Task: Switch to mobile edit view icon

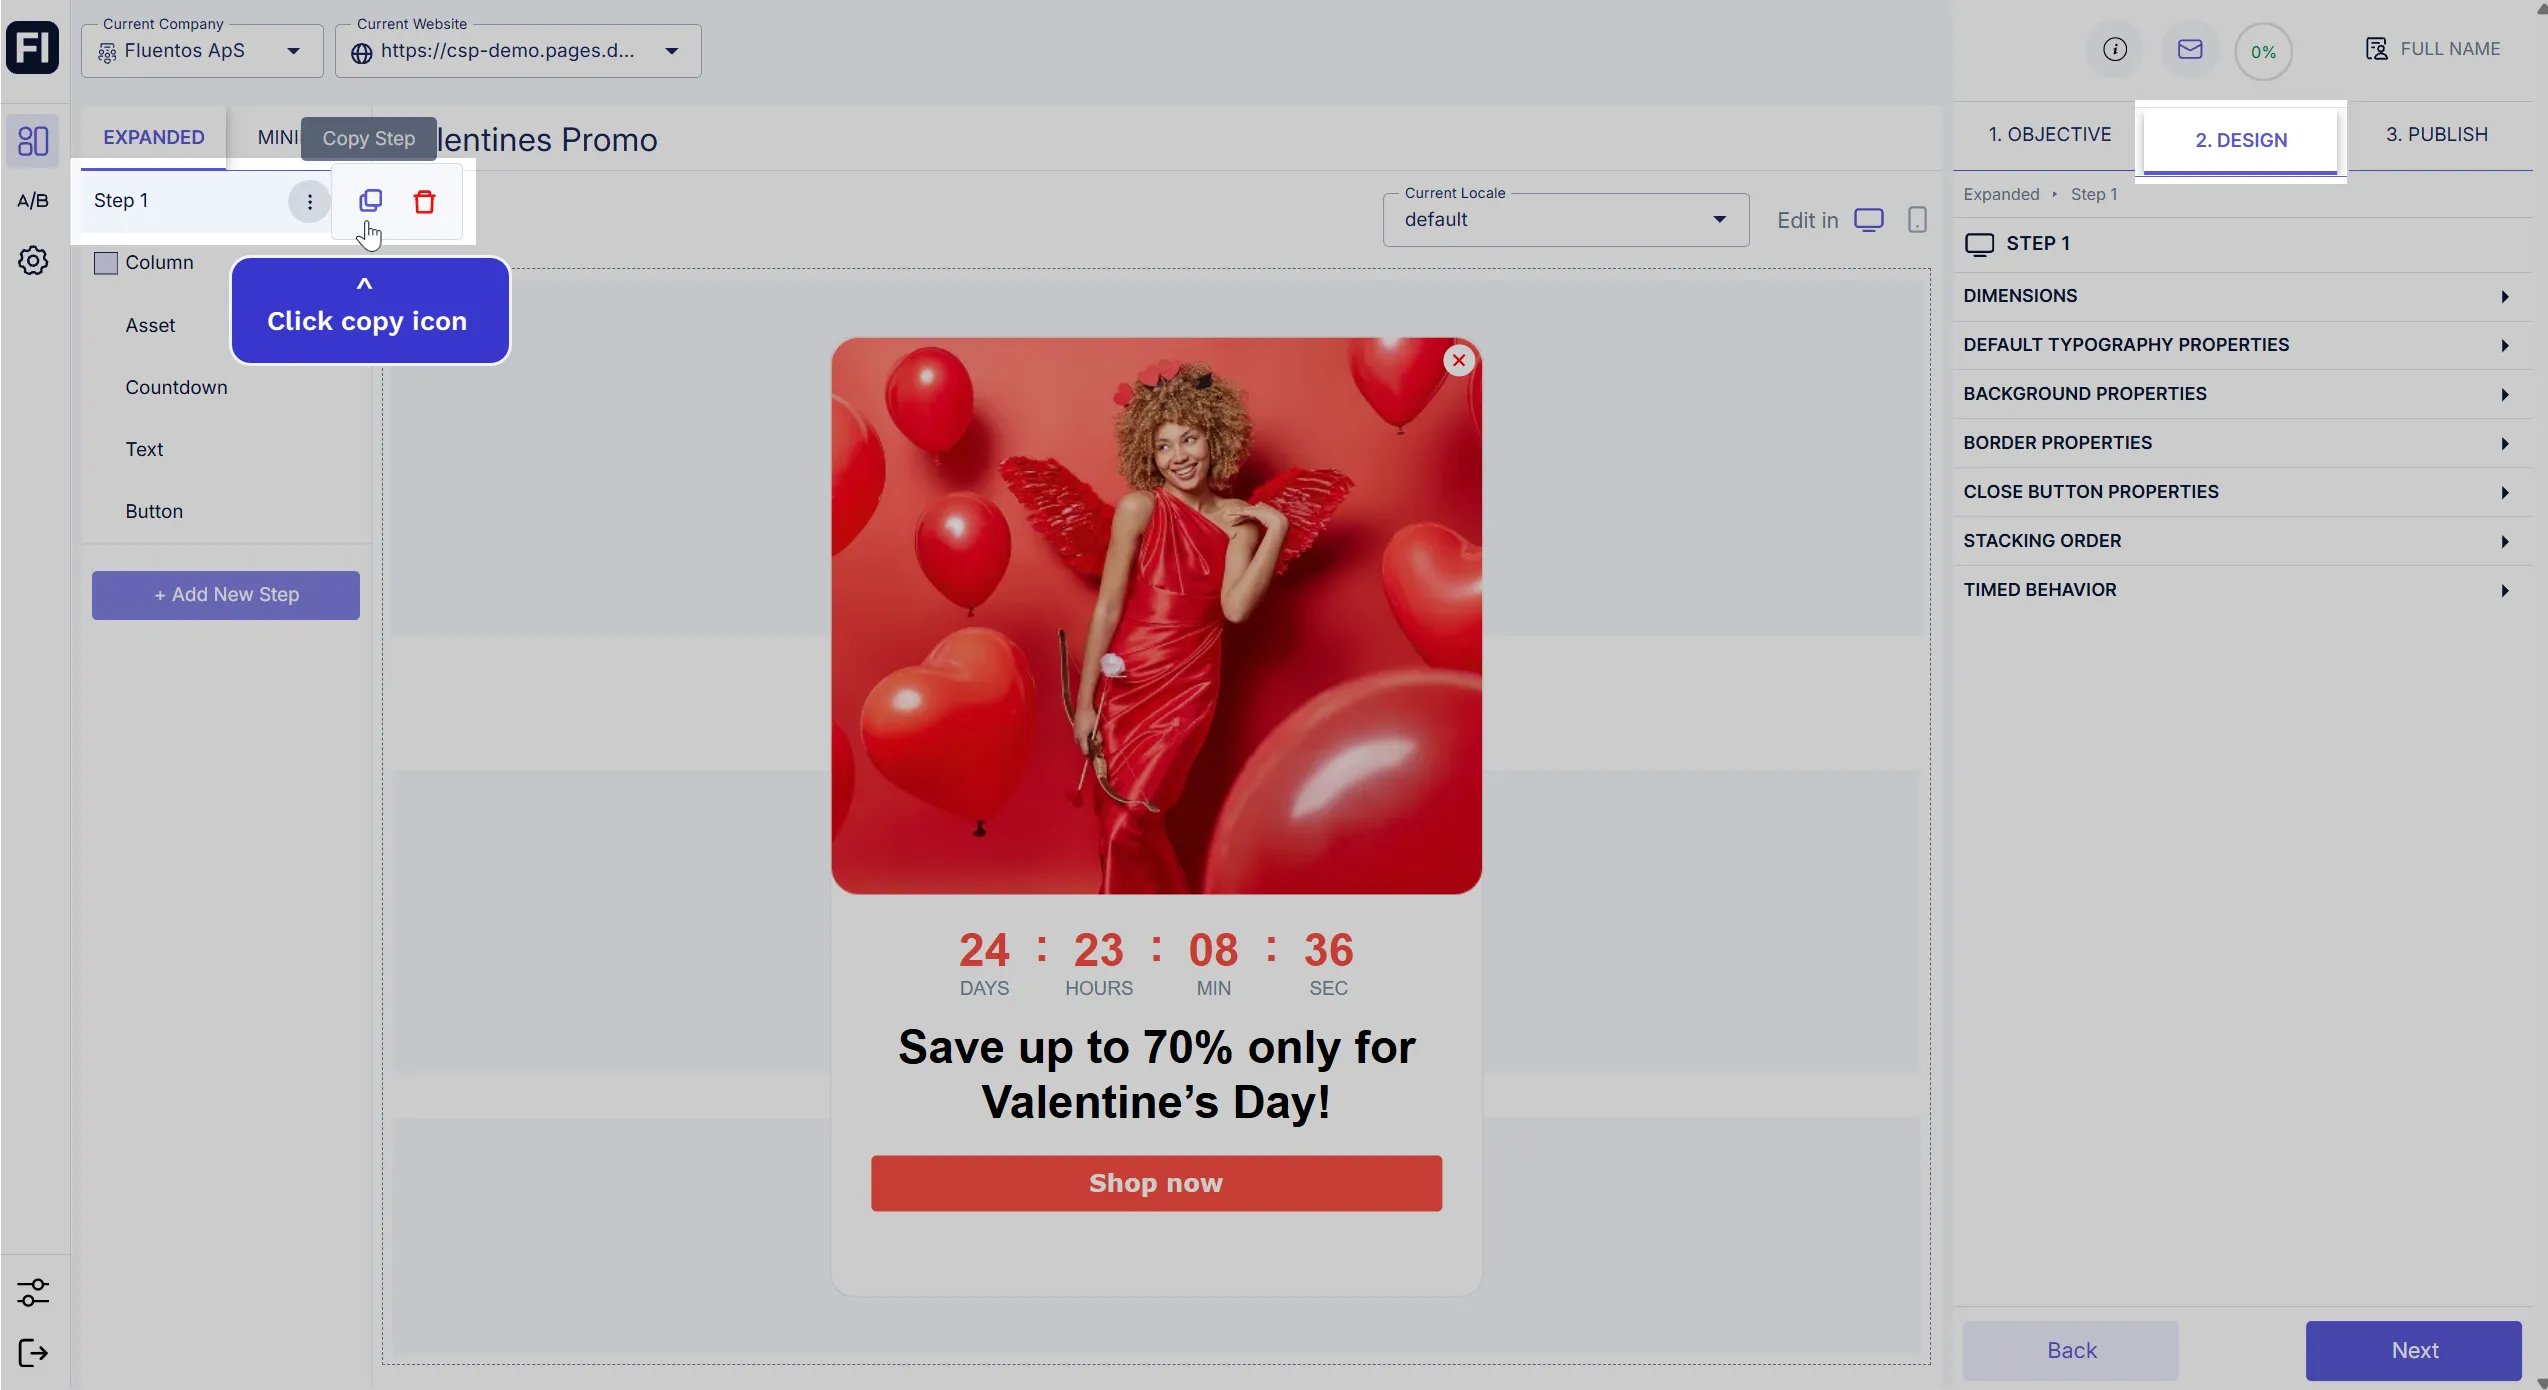Action: pos(1916,220)
